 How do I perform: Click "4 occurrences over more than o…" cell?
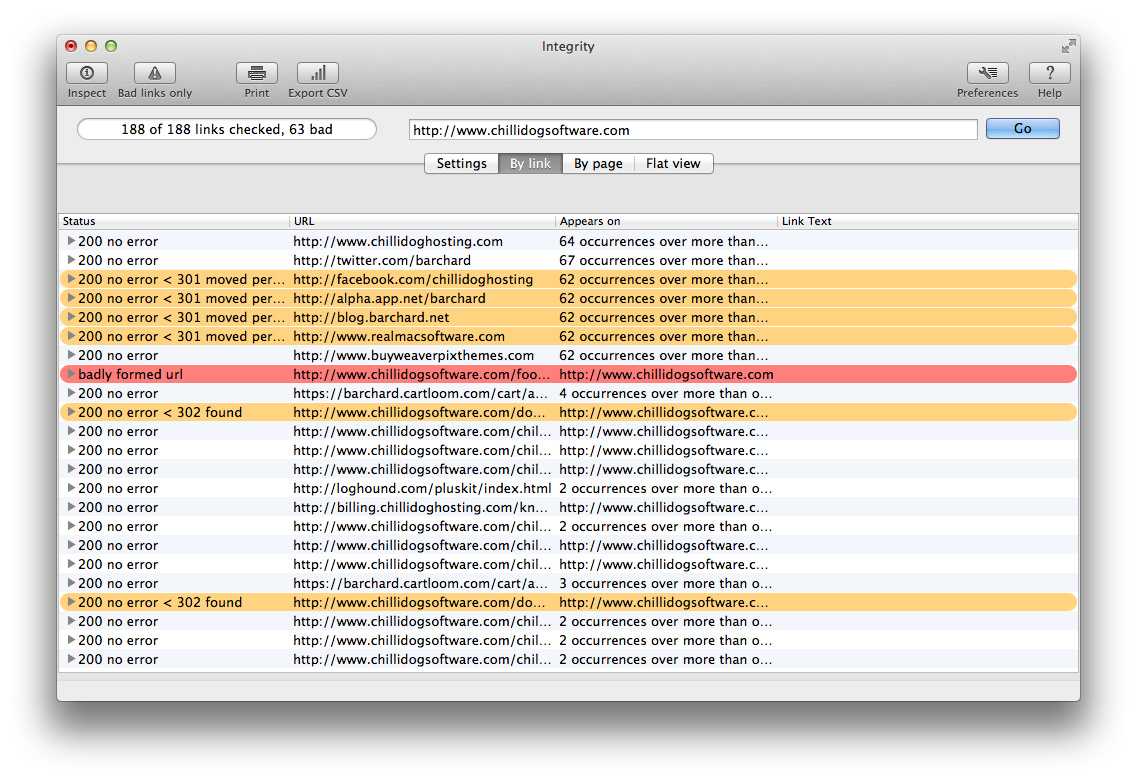666,394
